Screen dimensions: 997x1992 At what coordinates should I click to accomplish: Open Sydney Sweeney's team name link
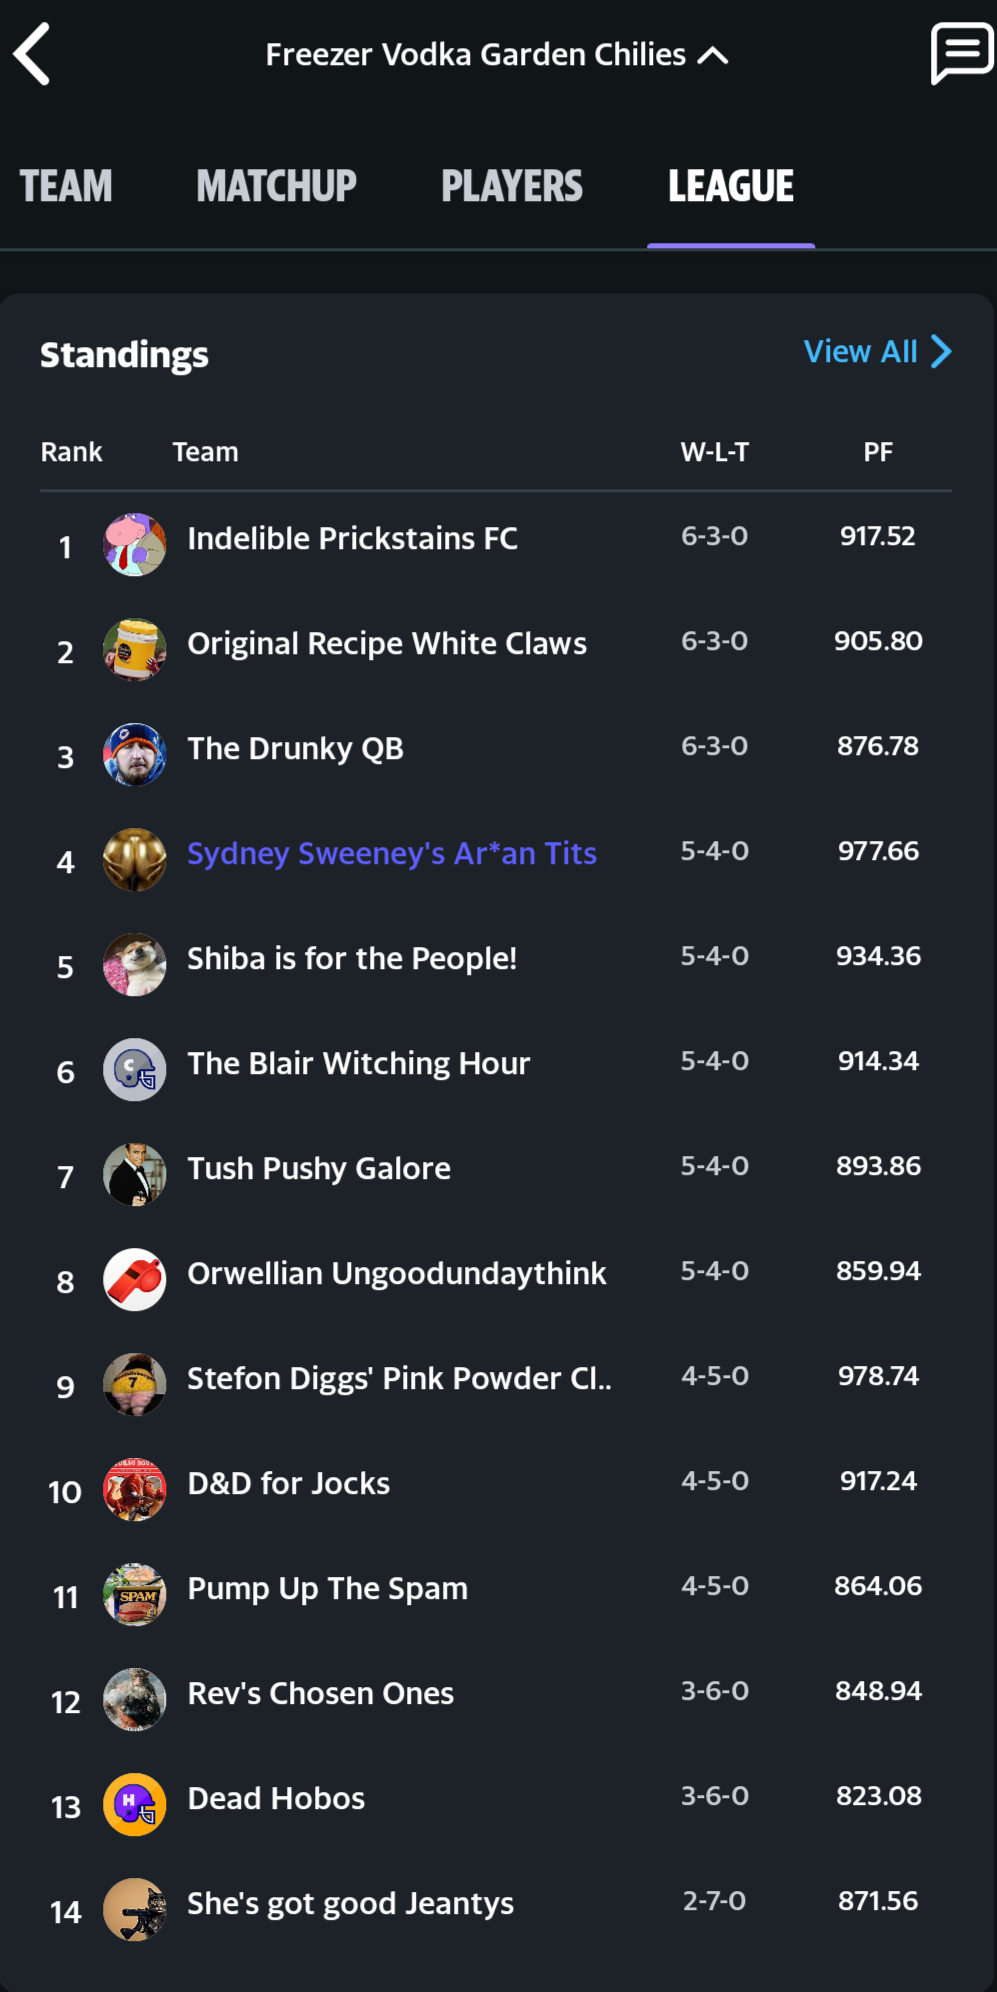click(392, 854)
